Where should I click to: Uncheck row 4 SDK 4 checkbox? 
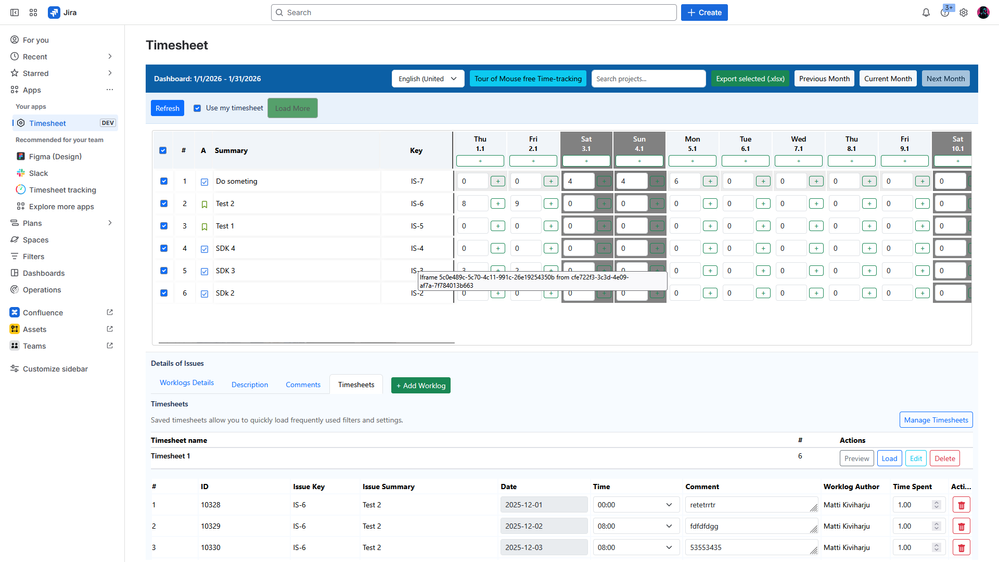point(164,248)
